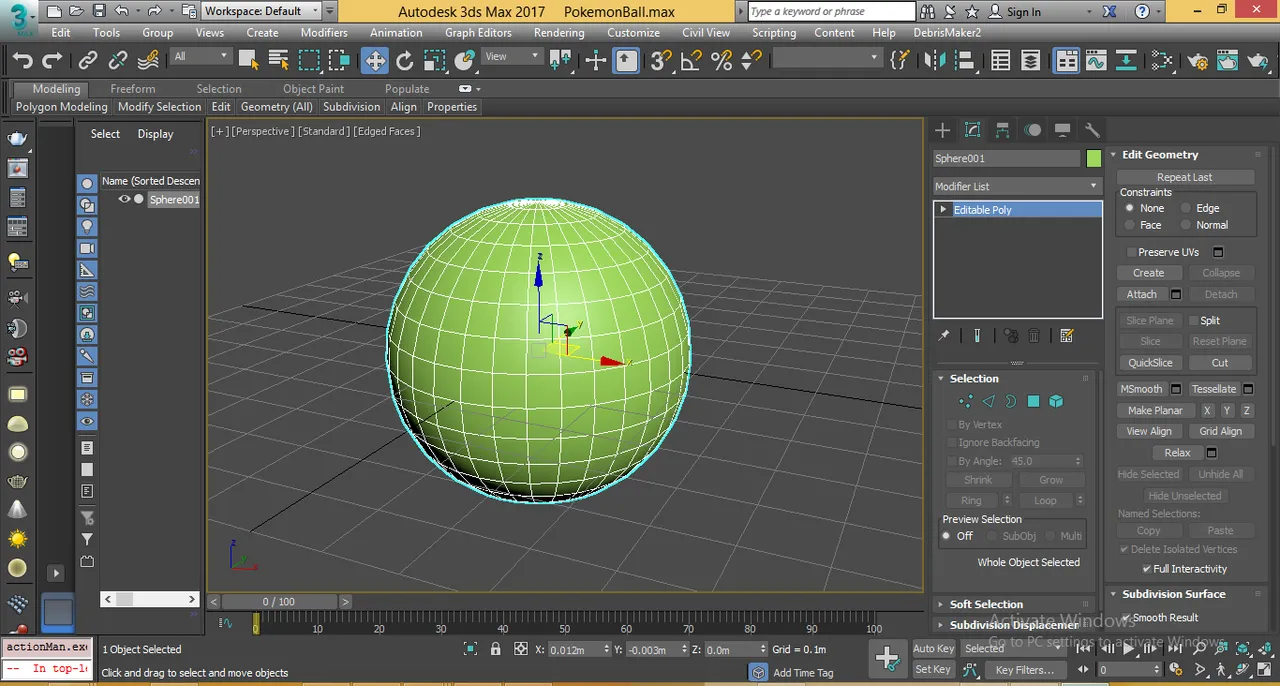
Task: Open the Curve Editor from toolbar
Action: click(1097, 61)
